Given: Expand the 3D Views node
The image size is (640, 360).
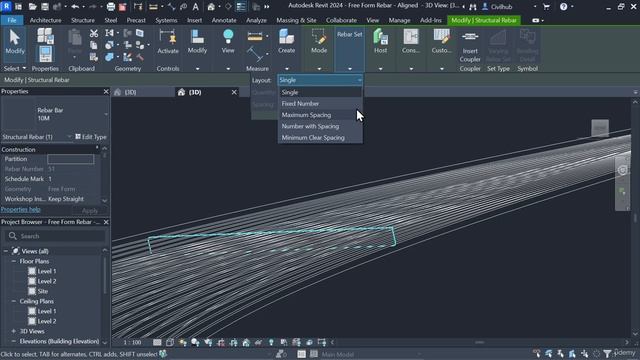Looking at the screenshot, I should tap(13, 331).
